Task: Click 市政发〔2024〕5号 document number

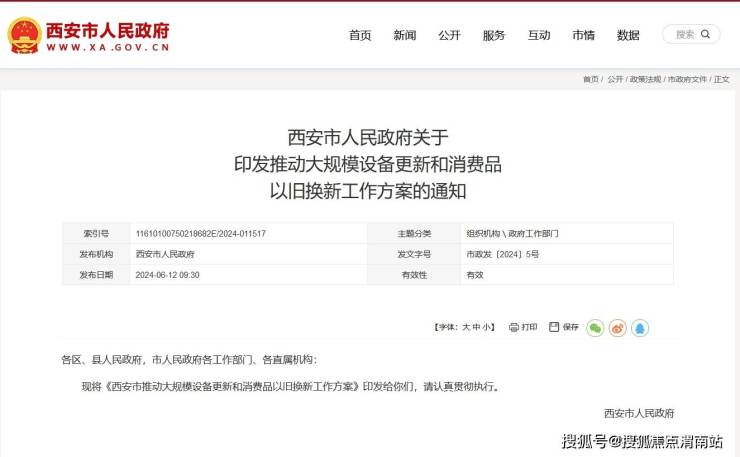Action: (502, 254)
